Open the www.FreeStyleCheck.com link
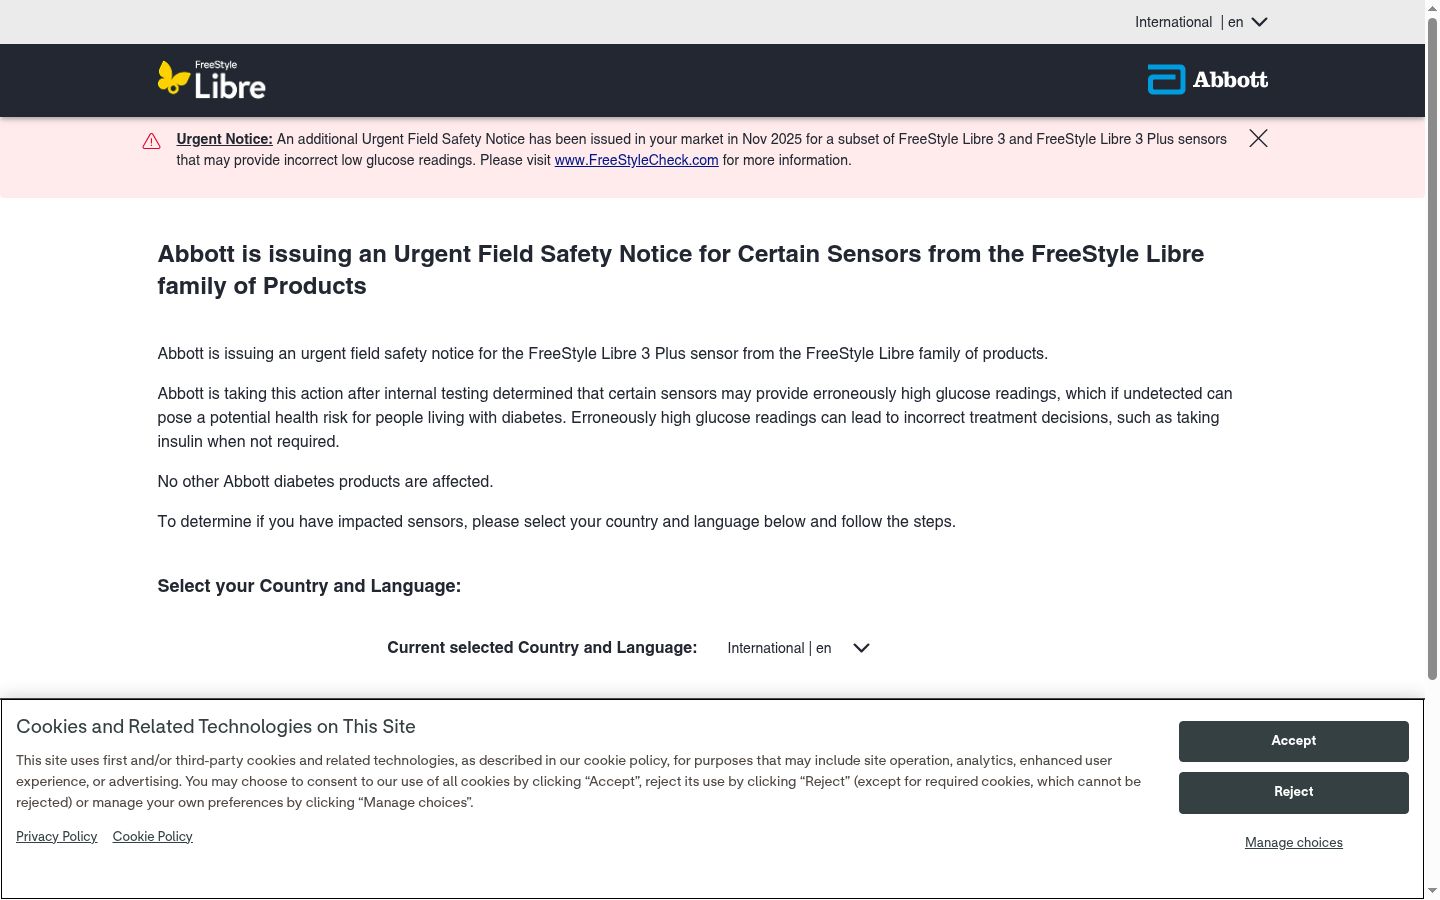 637,160
